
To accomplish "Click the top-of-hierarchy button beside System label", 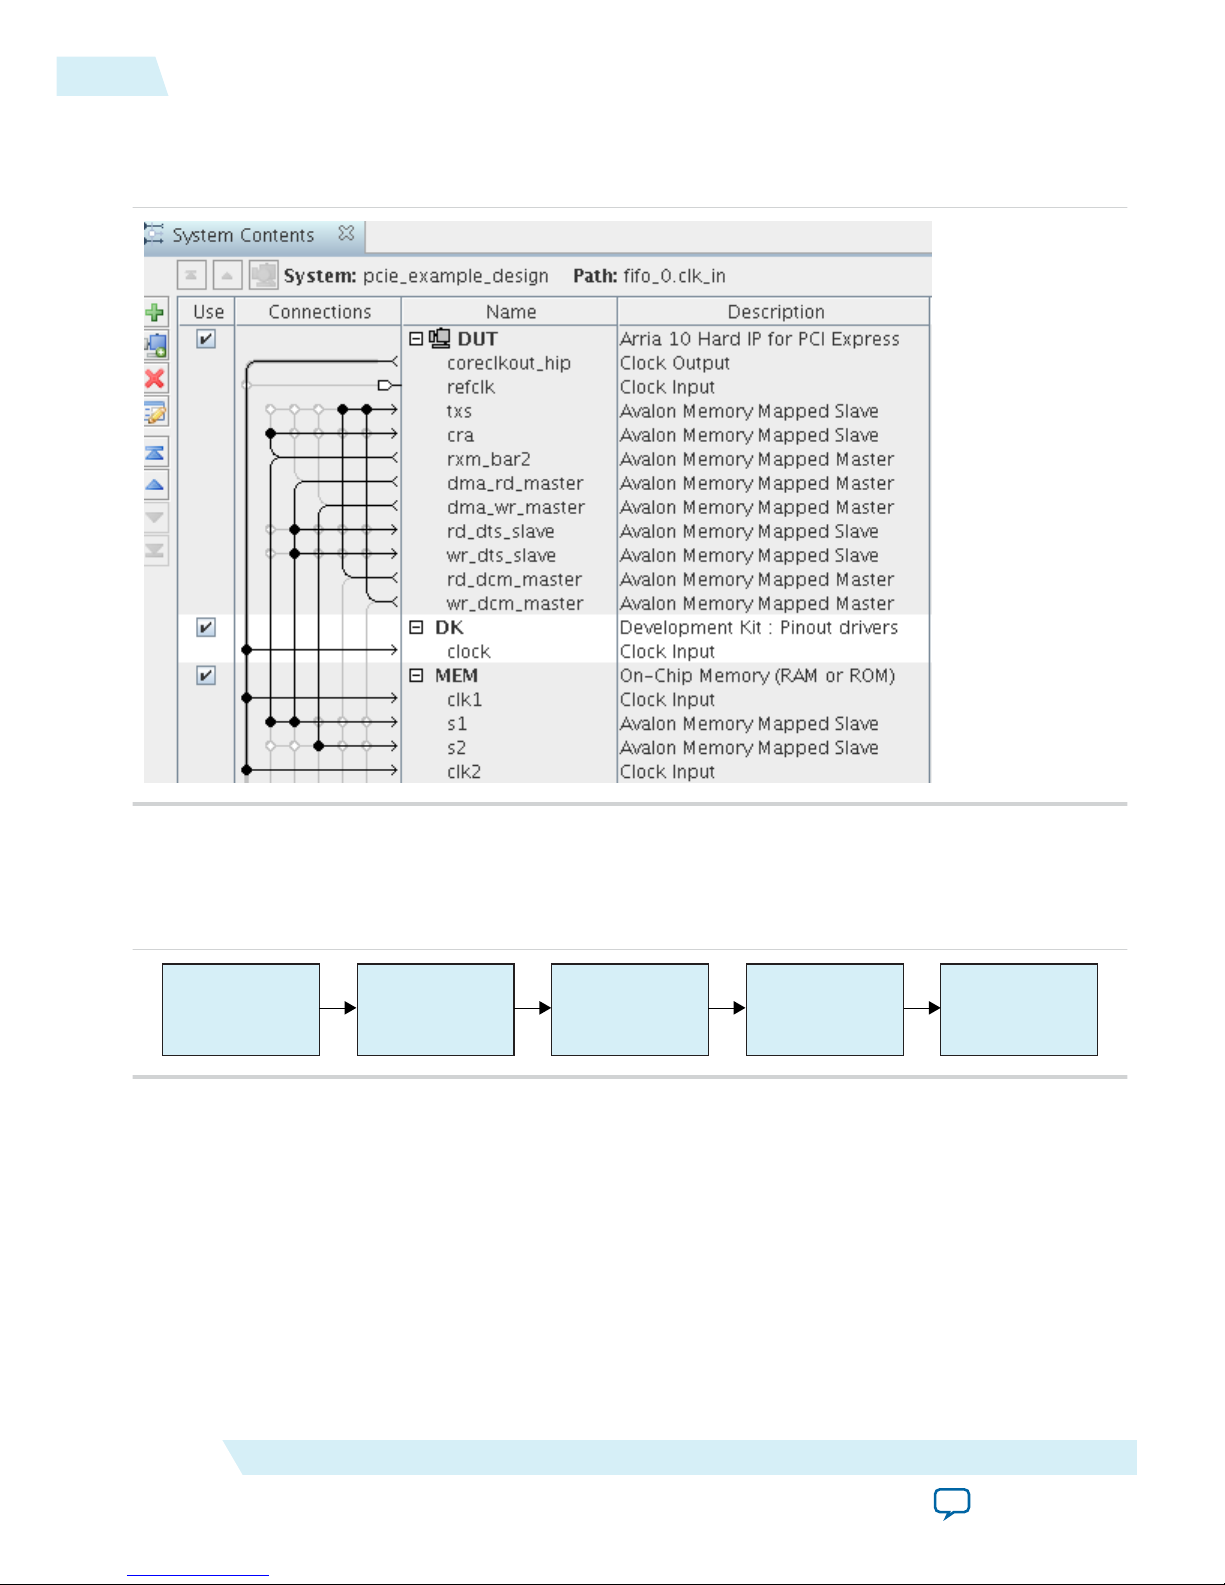I will [192, 275].
